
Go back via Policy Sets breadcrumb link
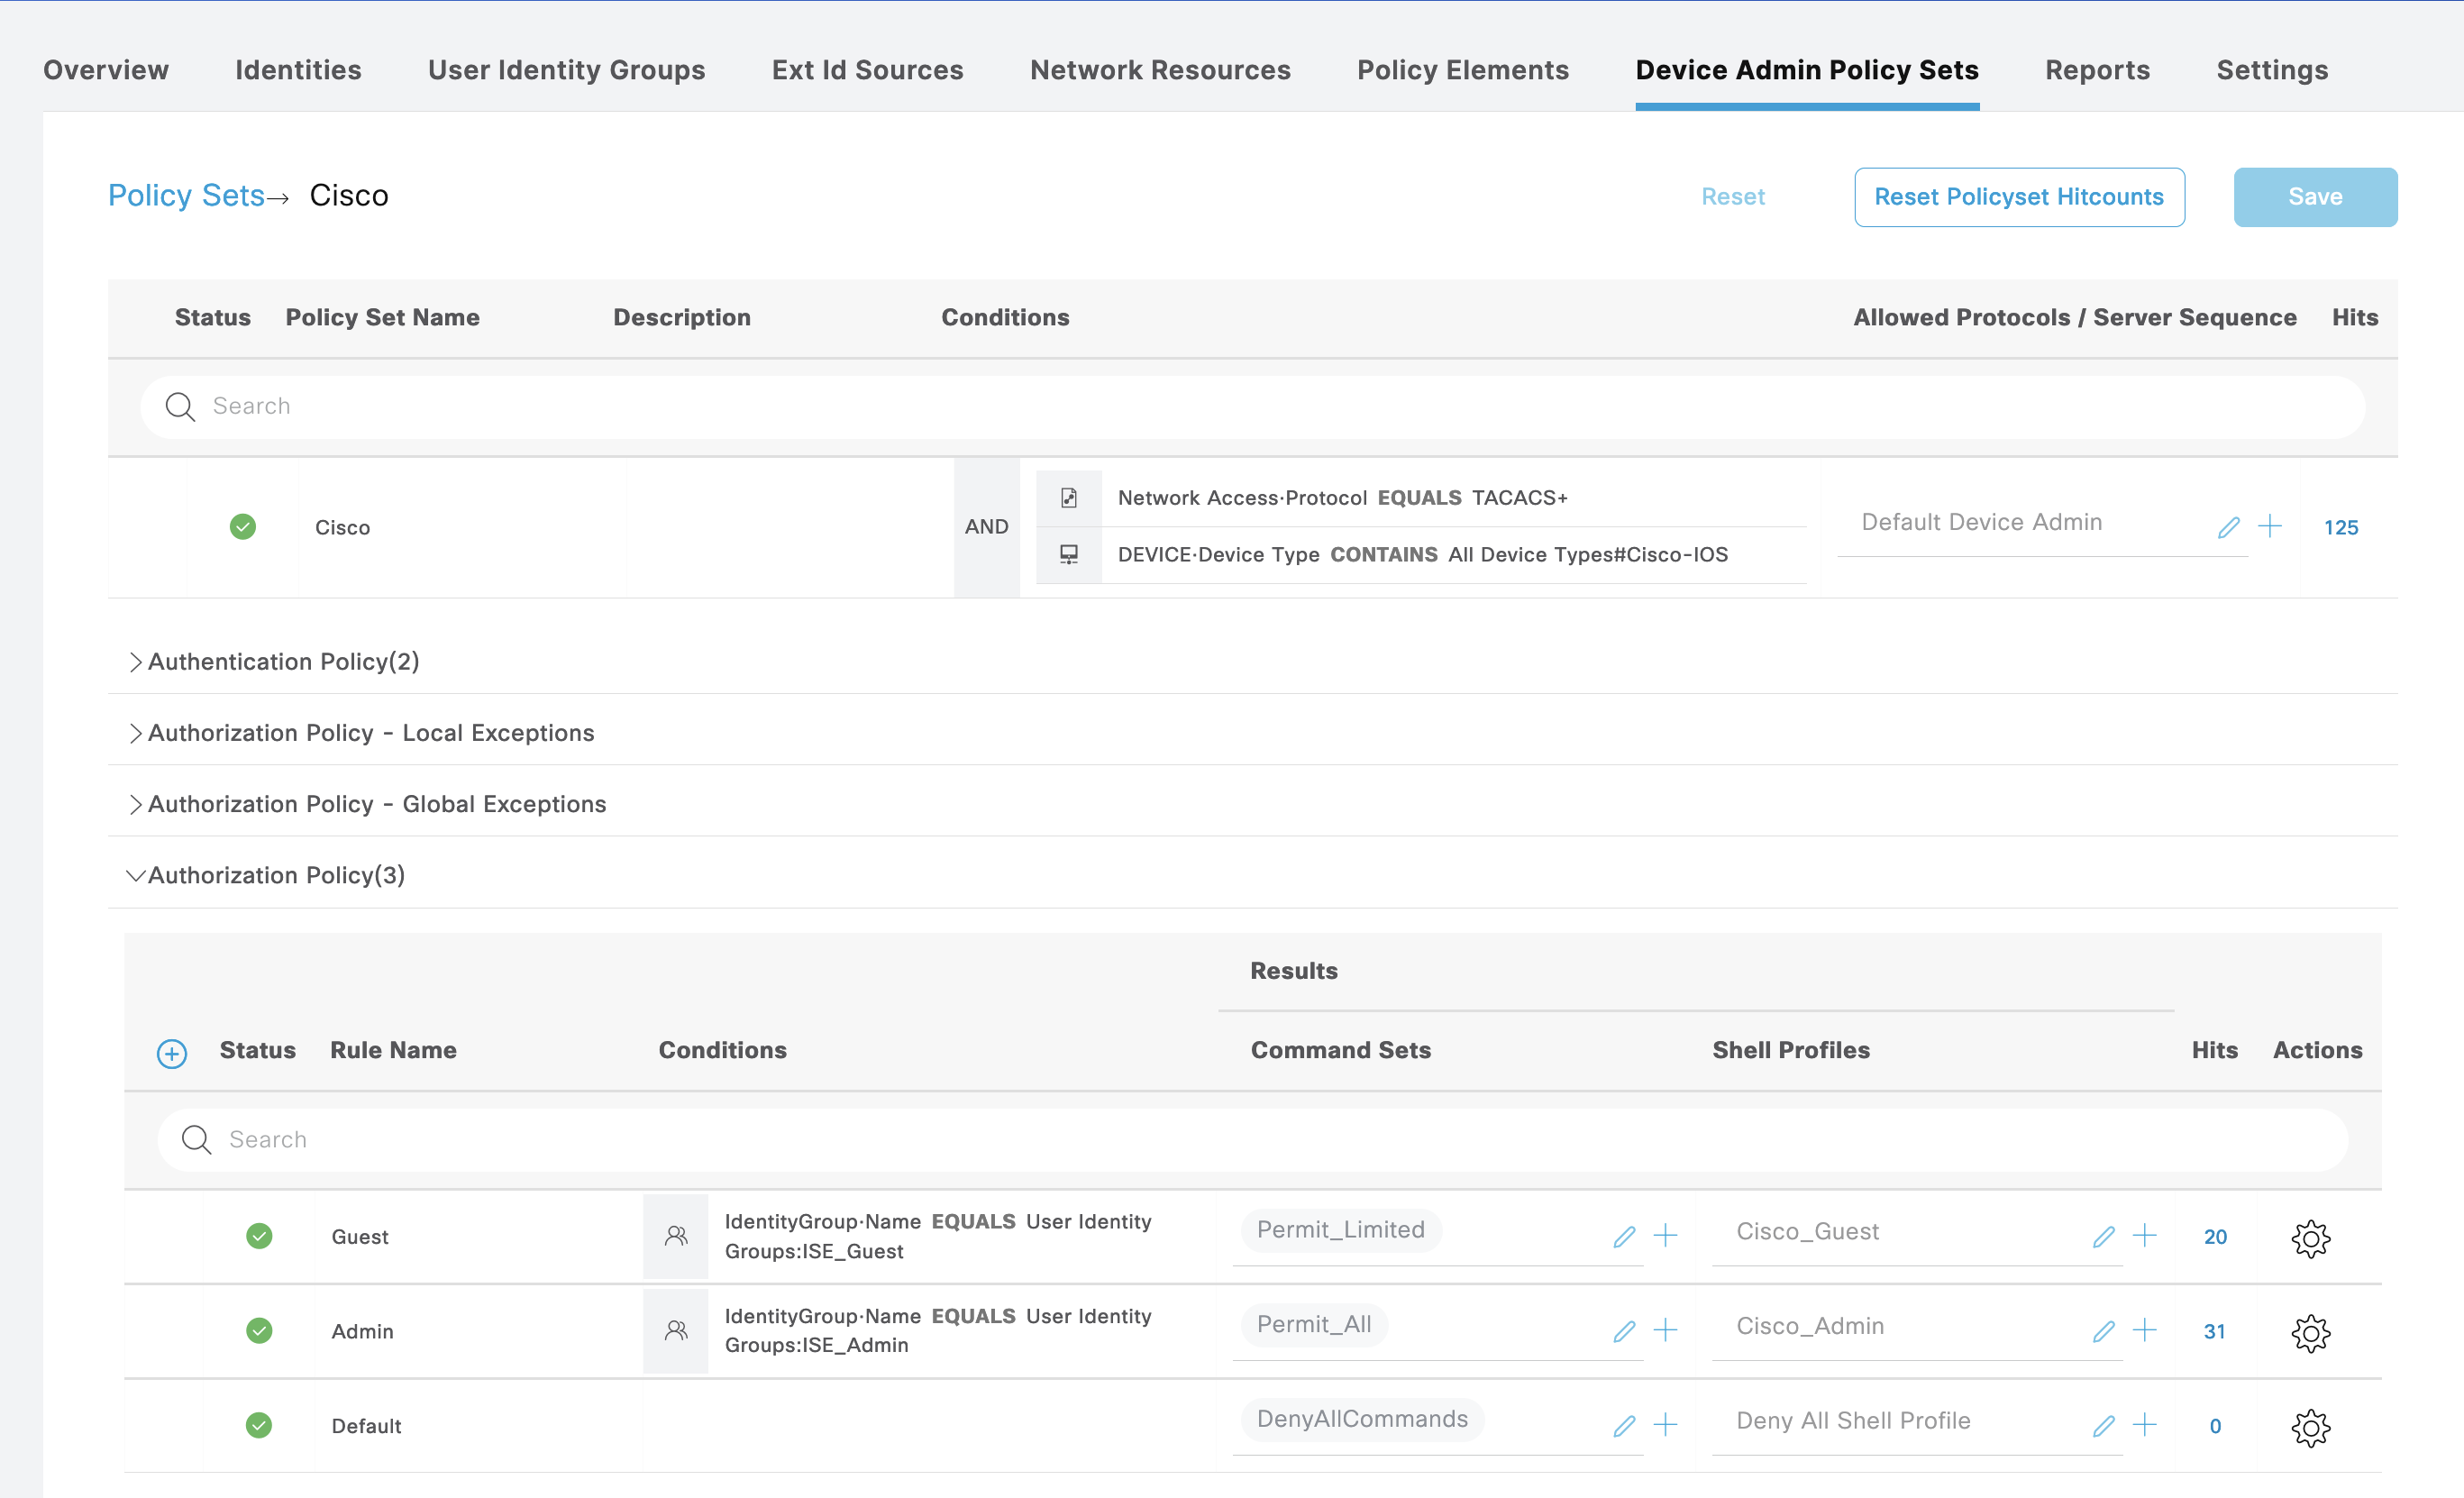[x=186, y=196]
